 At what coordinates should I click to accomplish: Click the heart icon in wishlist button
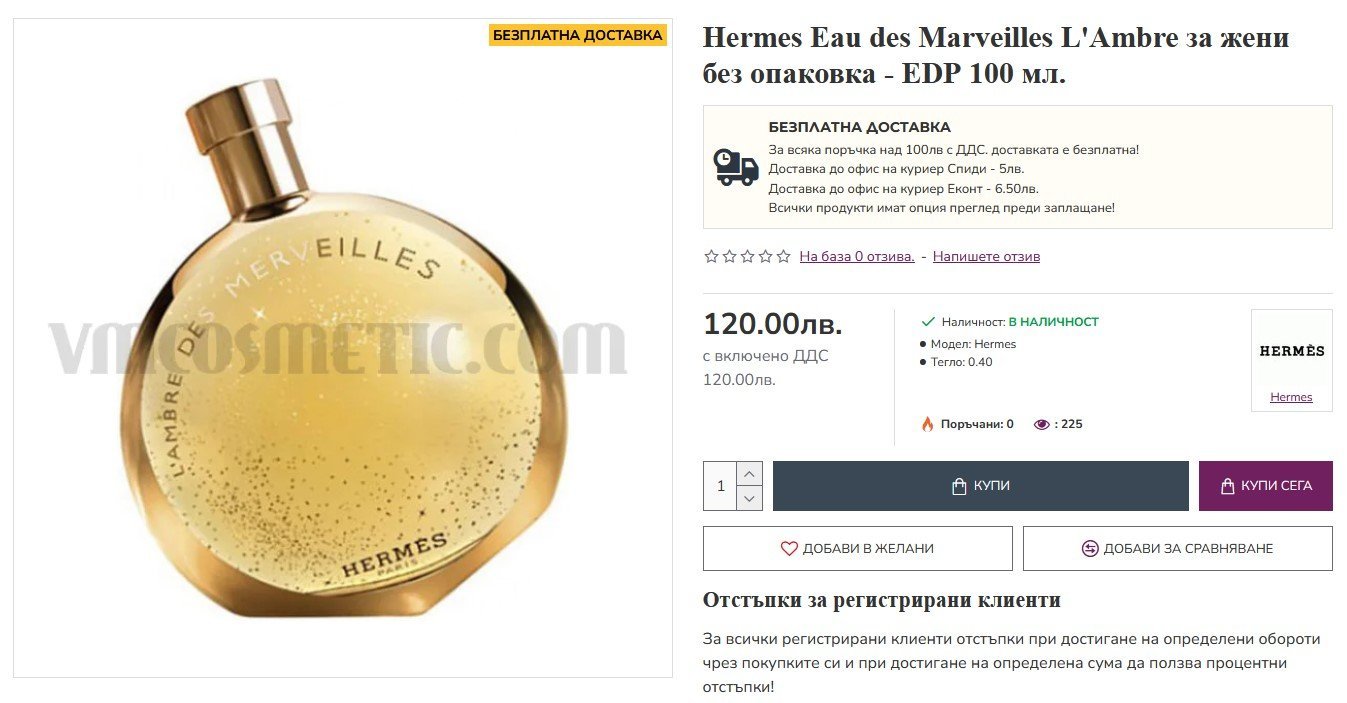pos(789,548)
